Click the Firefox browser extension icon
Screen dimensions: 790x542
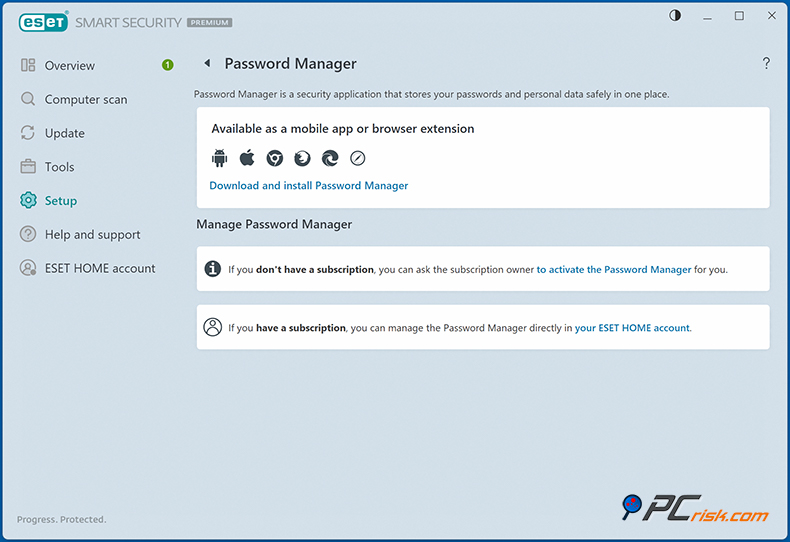302,158
